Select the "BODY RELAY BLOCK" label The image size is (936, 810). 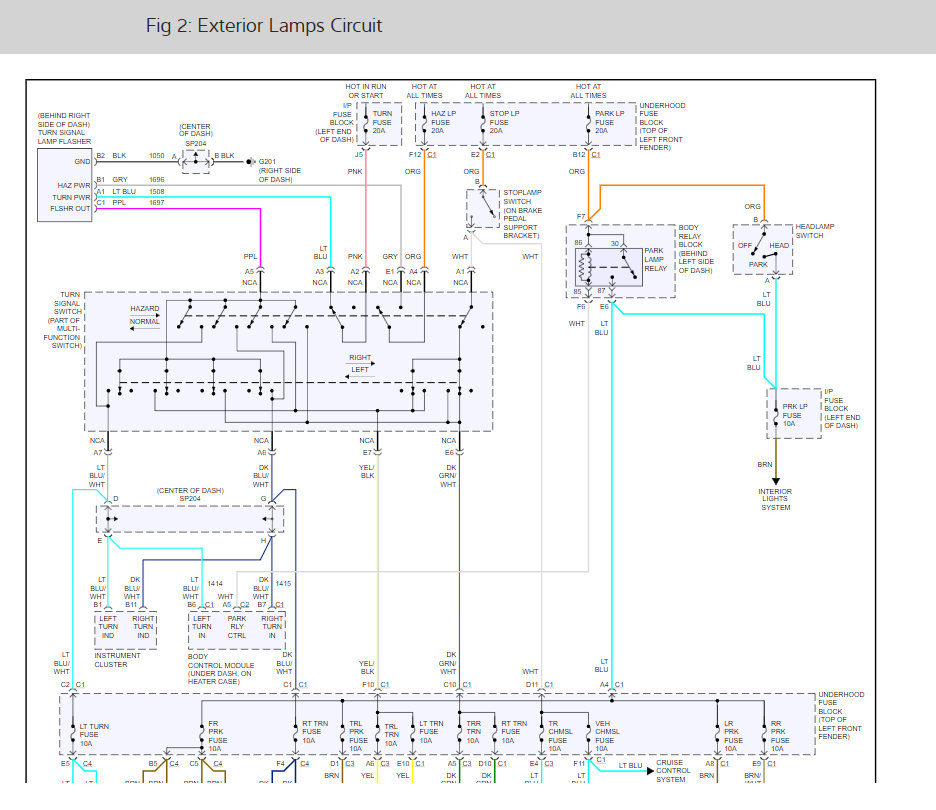[x=691, y=236]
